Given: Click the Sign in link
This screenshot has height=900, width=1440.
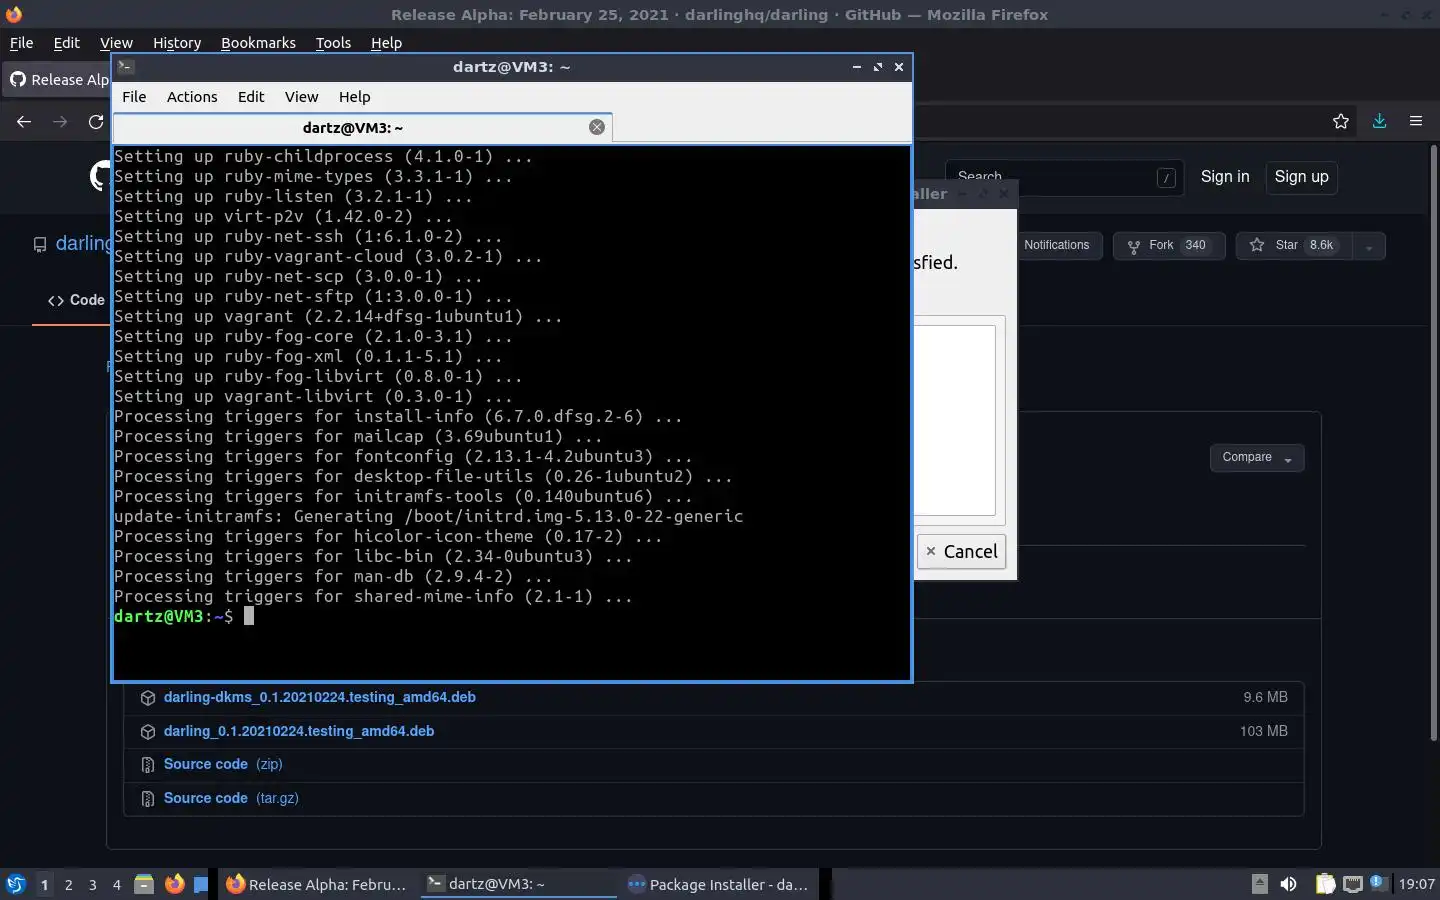Looking at the screenshot, I should pos(1225,177).
